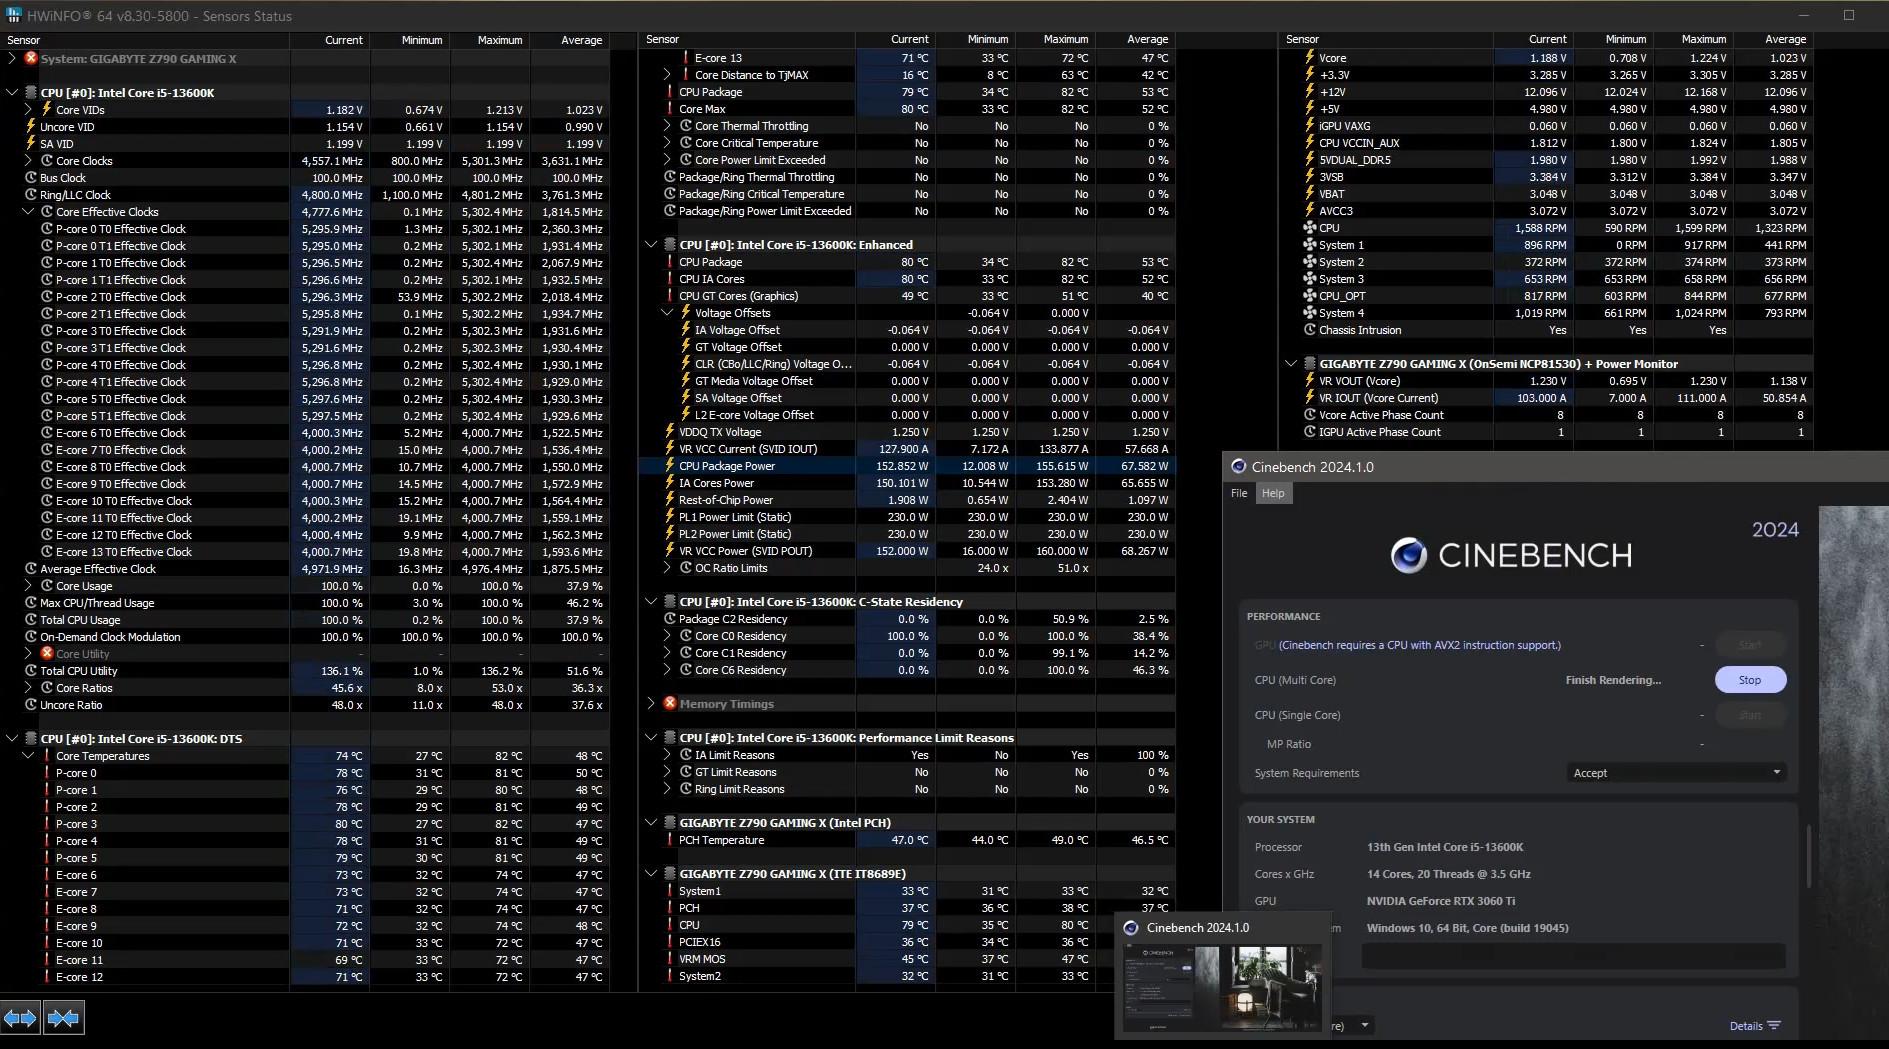Collapse the Voltage Offsets group
The width and height of the screenshot is (1889, 1049).
pos(667,313)
